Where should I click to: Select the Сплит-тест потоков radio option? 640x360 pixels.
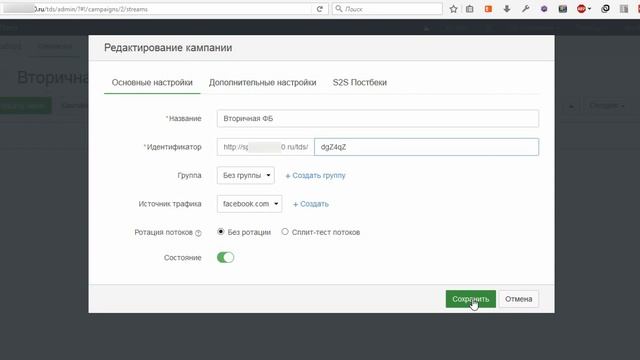pos(285,232)
